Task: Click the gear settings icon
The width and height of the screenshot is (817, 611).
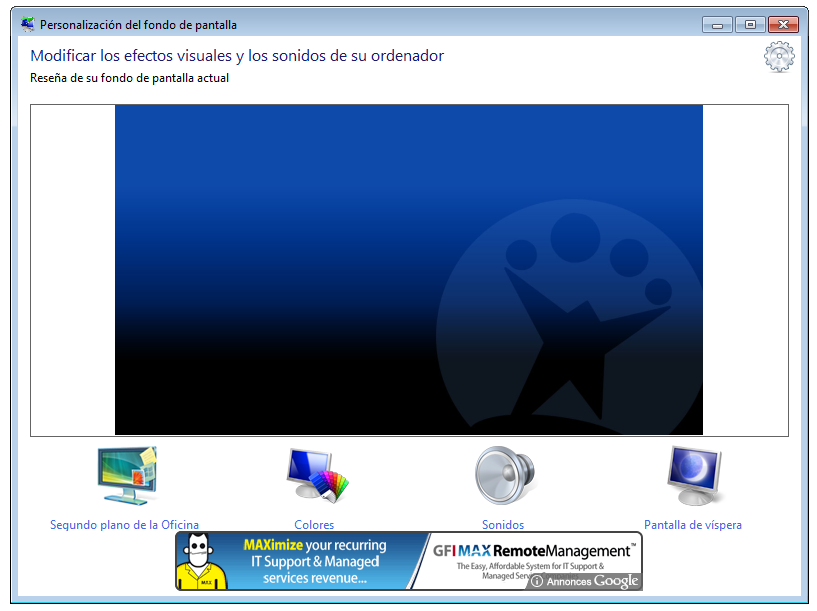Action: [x=779, y=57]
